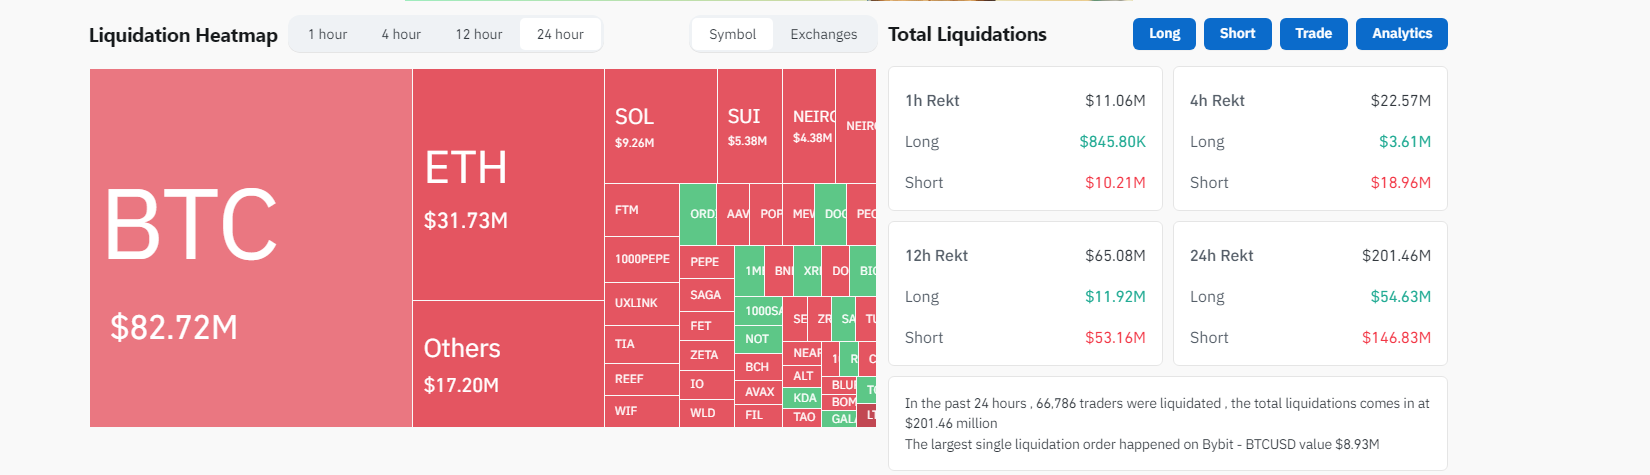Click the BTC $82.72M heatmap tile
The image size is (1650, 475).
click(x=250, y=248)
